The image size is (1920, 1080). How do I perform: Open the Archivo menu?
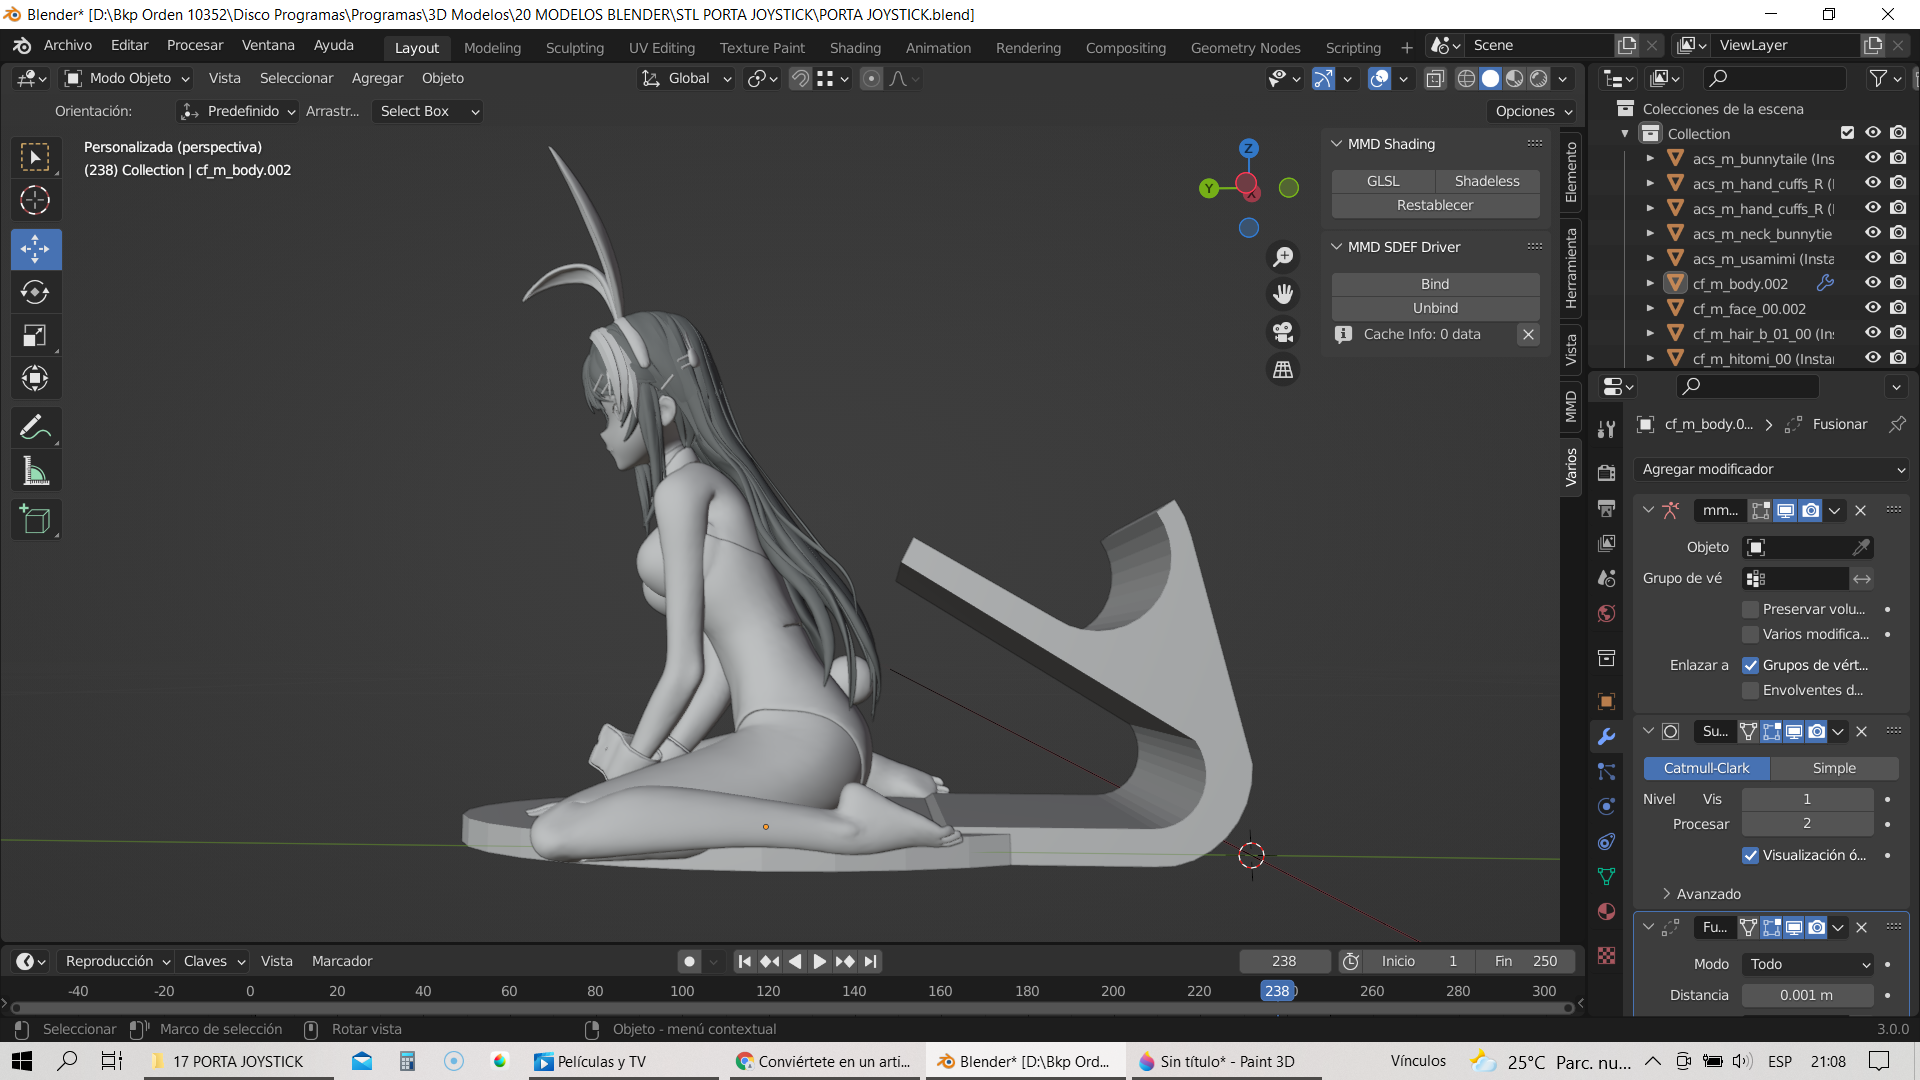[x=68, y=45]
